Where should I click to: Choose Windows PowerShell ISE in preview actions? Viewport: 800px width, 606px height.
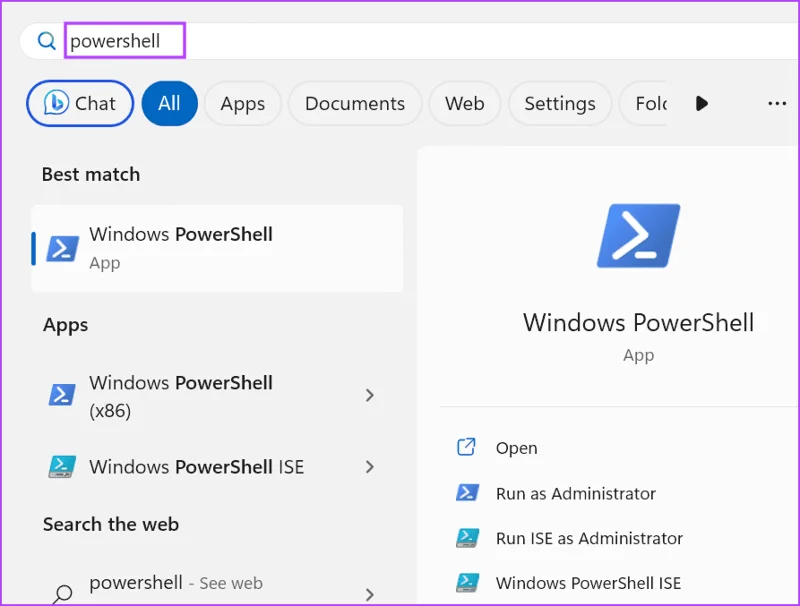coord(588,583)
